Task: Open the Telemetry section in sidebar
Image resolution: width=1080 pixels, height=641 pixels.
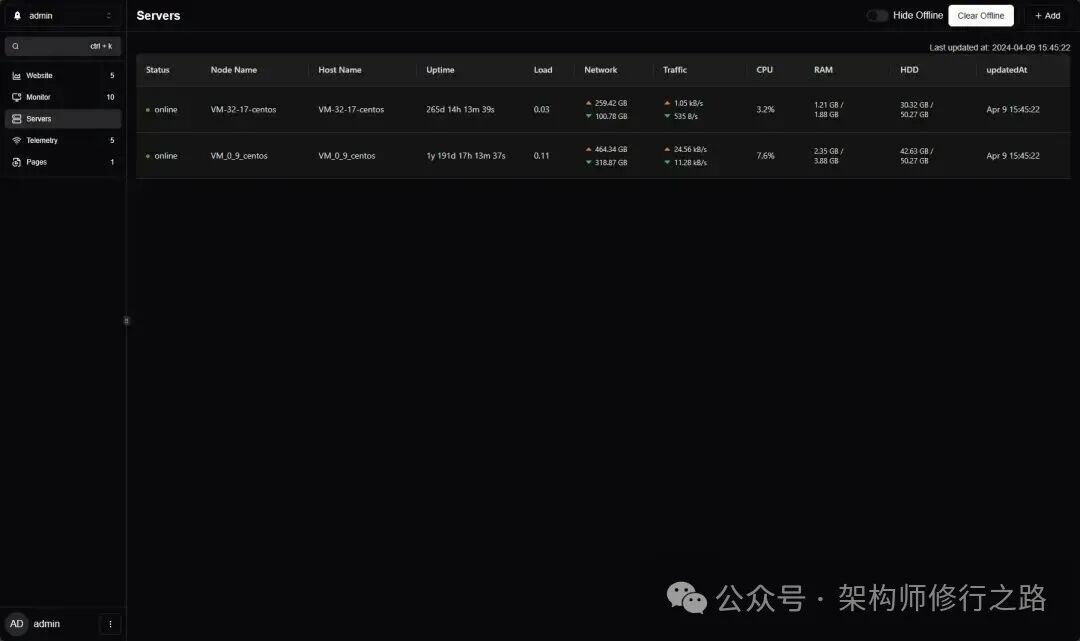Action: click(63, 140)
